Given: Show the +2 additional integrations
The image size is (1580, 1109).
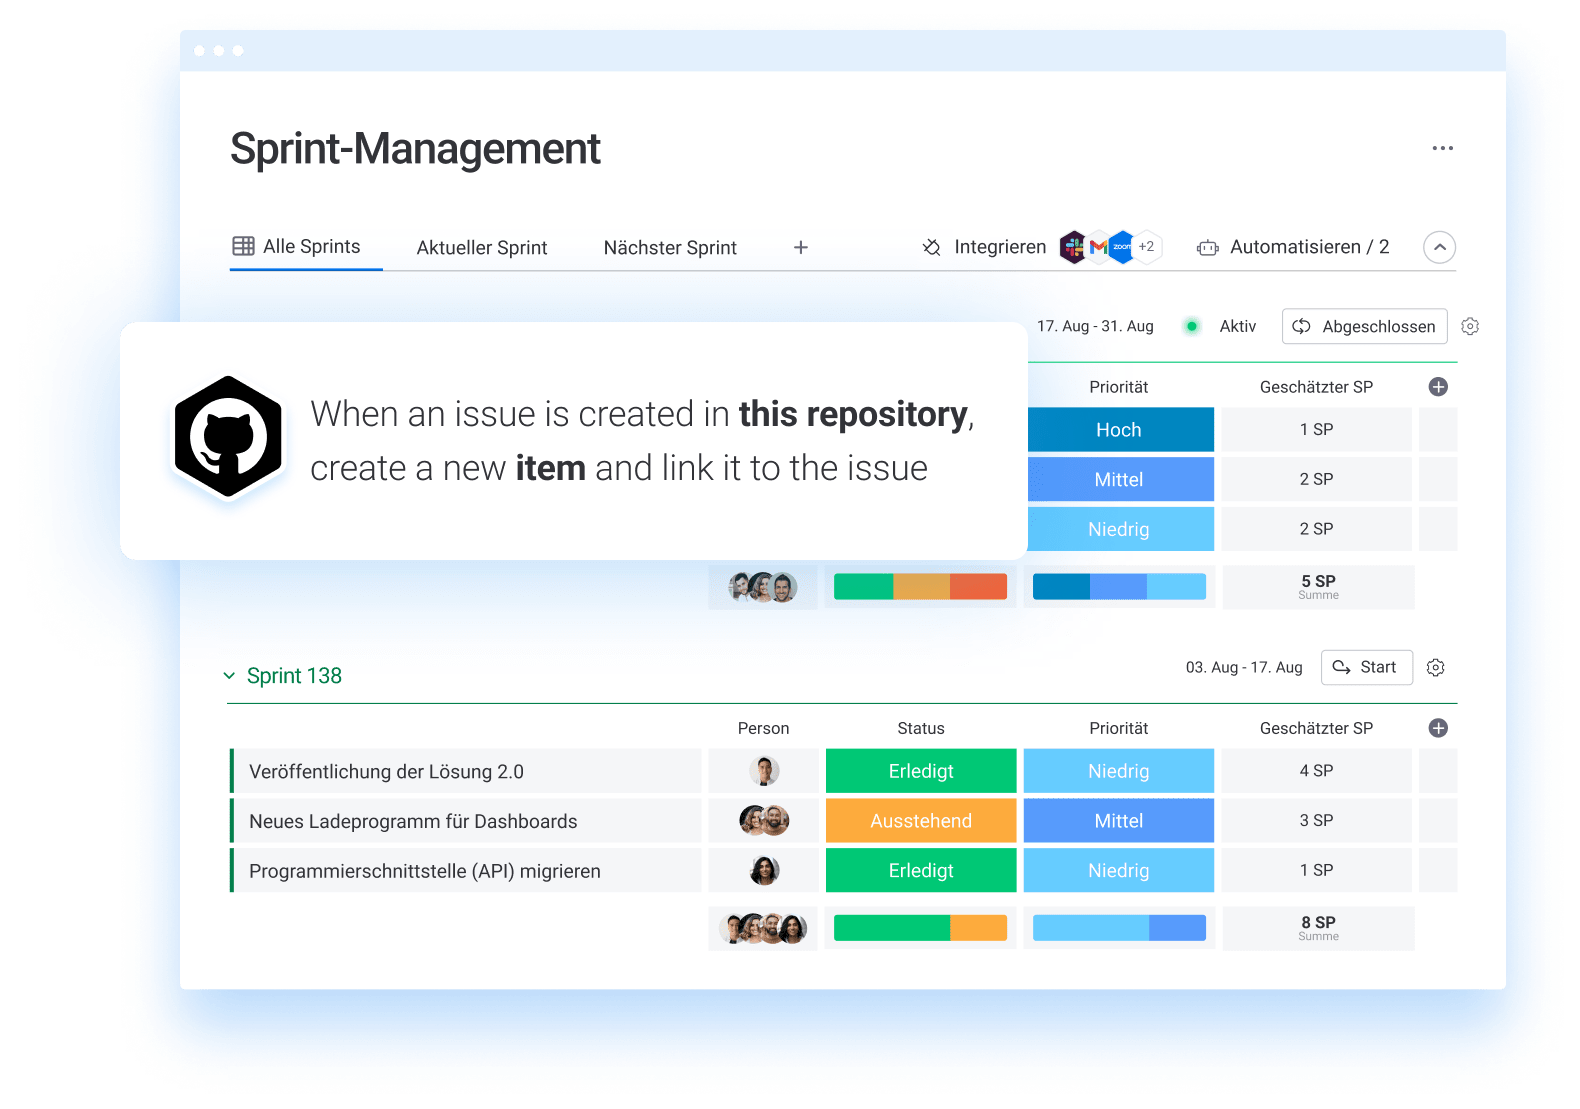Looking at the screenshot, I should [x=1147, y=246].
